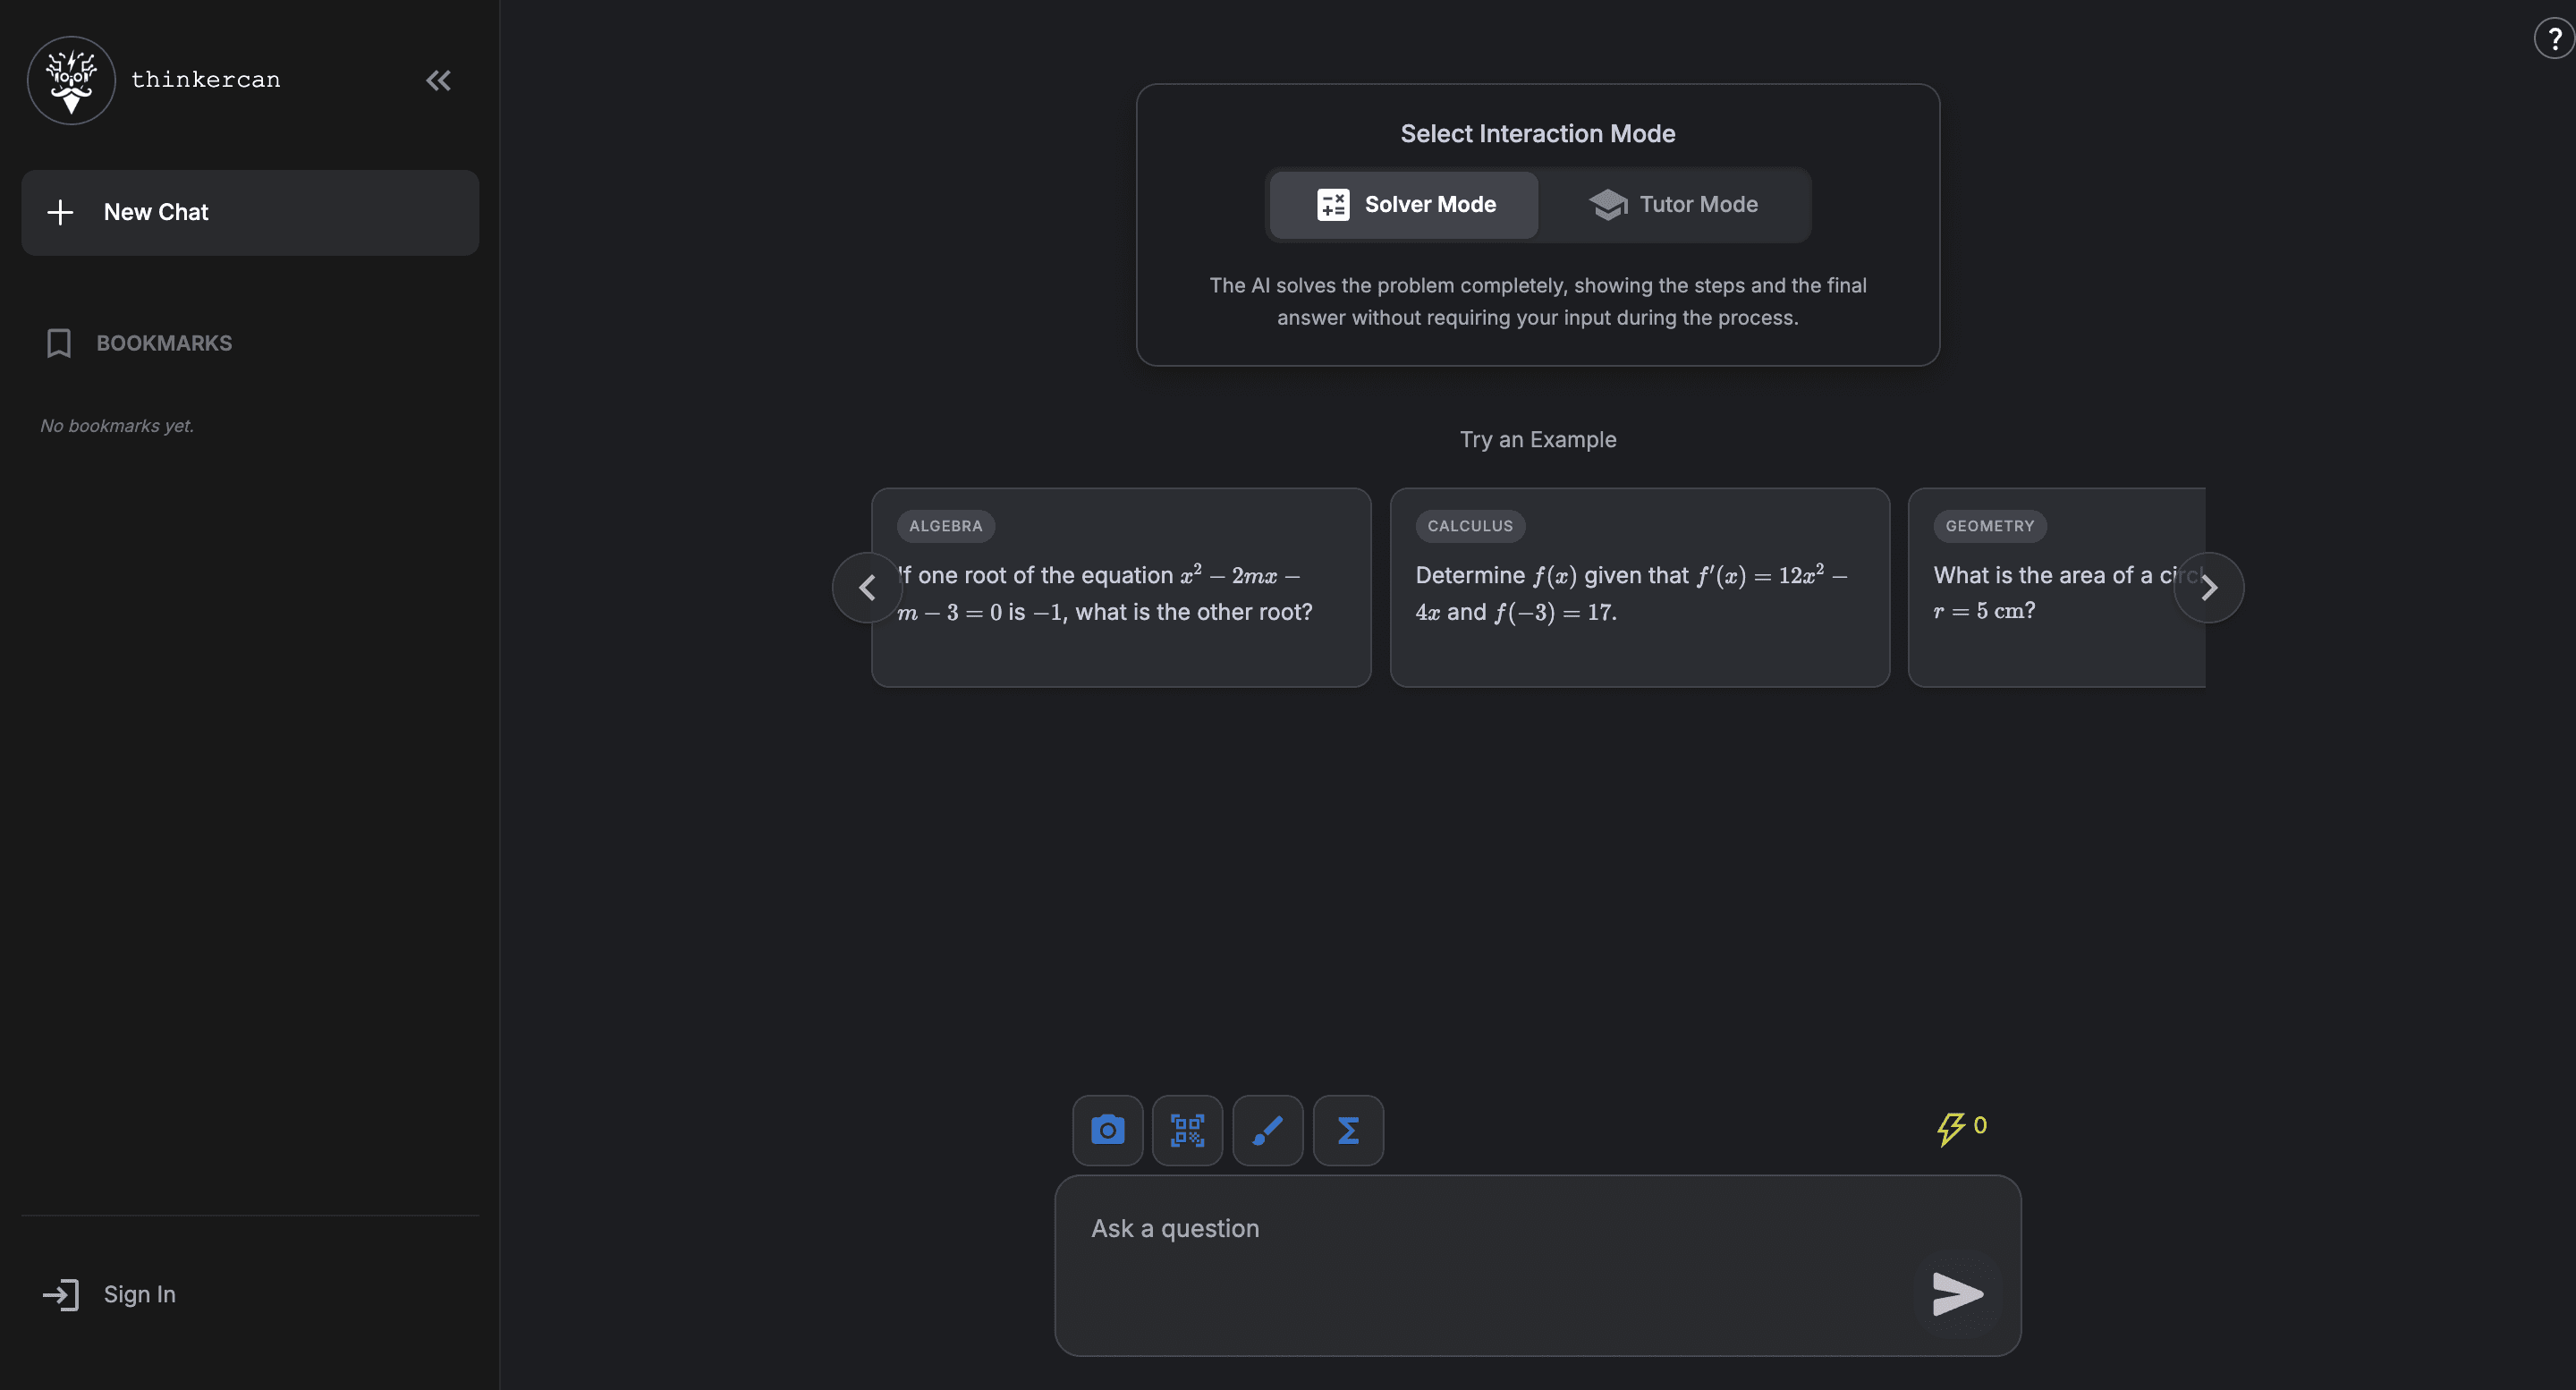This screenshot has width=2576, height=1390.
Task: Click the thinkercan logo icon
Action: tap(70, 80)
